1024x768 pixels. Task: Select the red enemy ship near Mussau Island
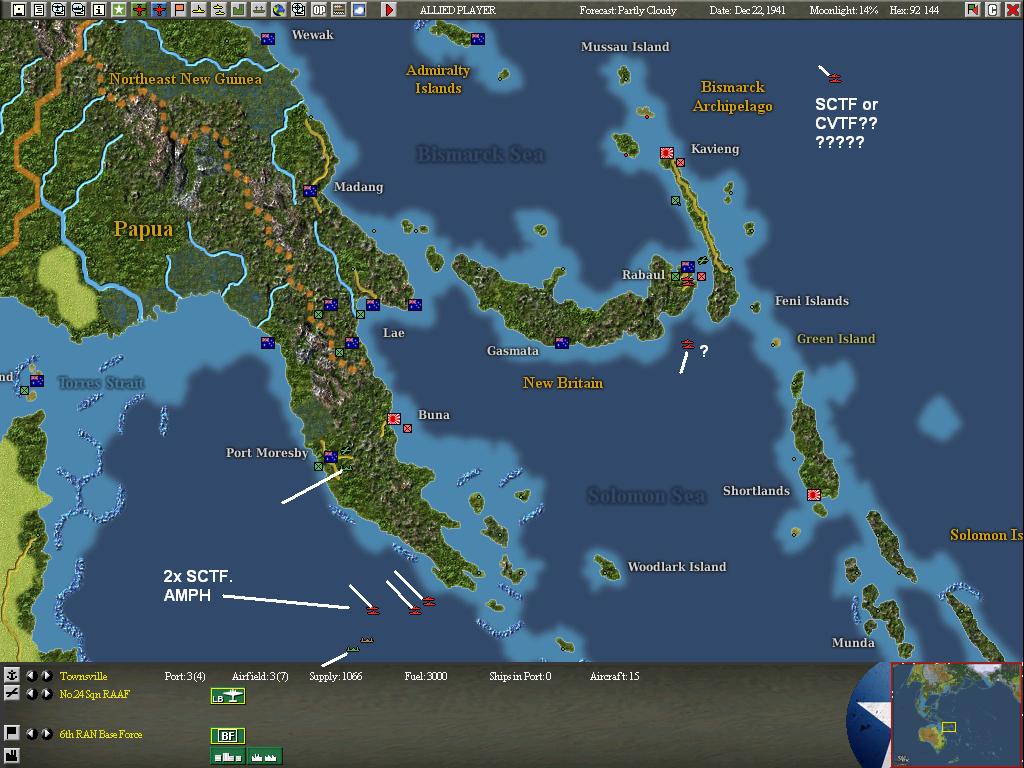point(835,78)
